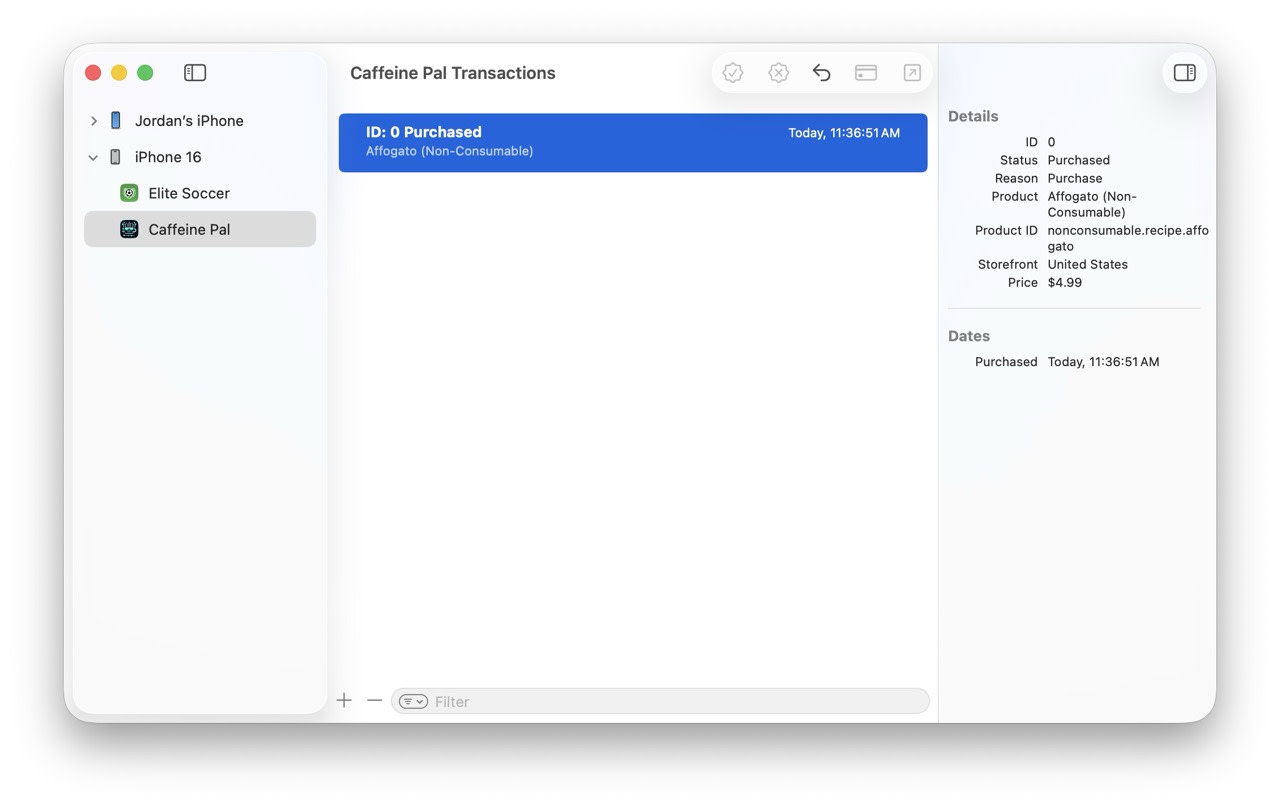Close the window with the red button
This screenshot has height=807, width=1280.
[x=93, y=73]
